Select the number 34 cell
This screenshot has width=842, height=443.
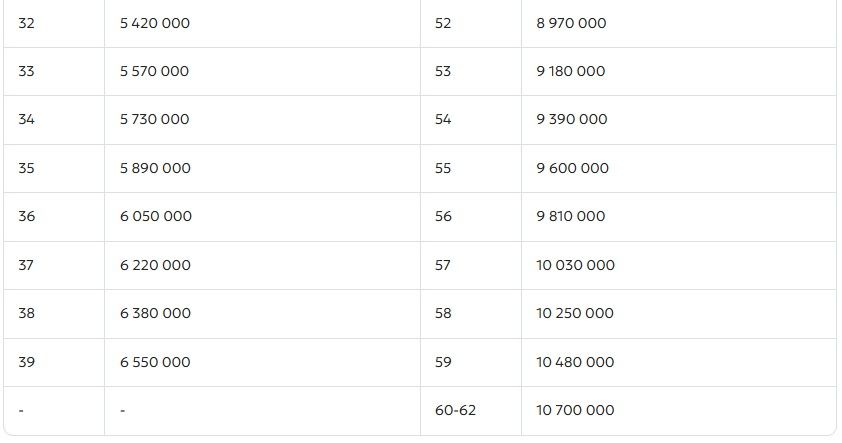(x=26, y=119)
